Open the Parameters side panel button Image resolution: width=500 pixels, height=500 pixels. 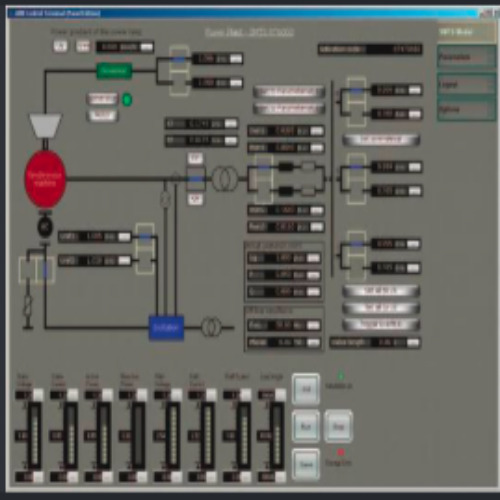tap(466, 57)
